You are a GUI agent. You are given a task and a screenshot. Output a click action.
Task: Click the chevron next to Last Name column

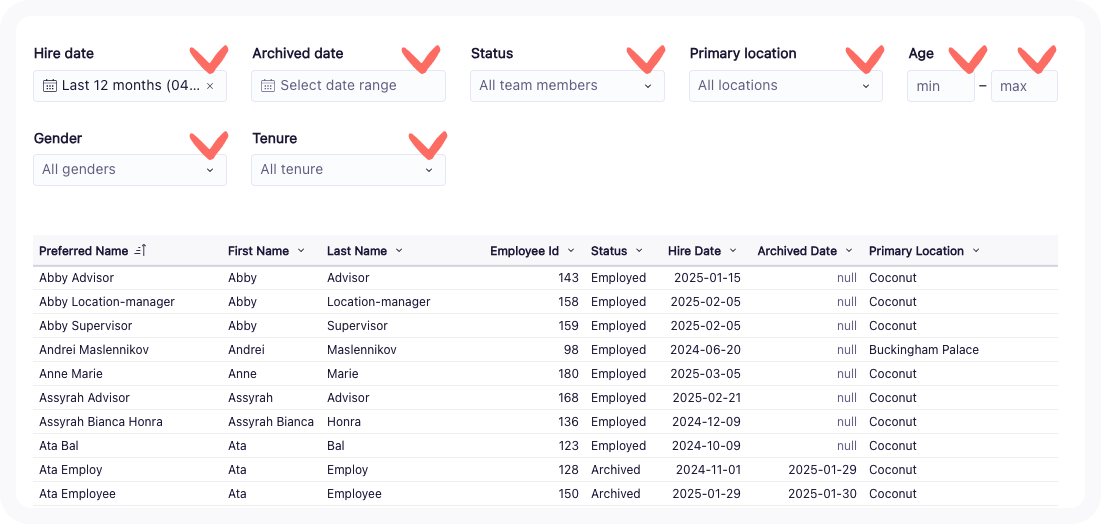click(x=399, y=251)
